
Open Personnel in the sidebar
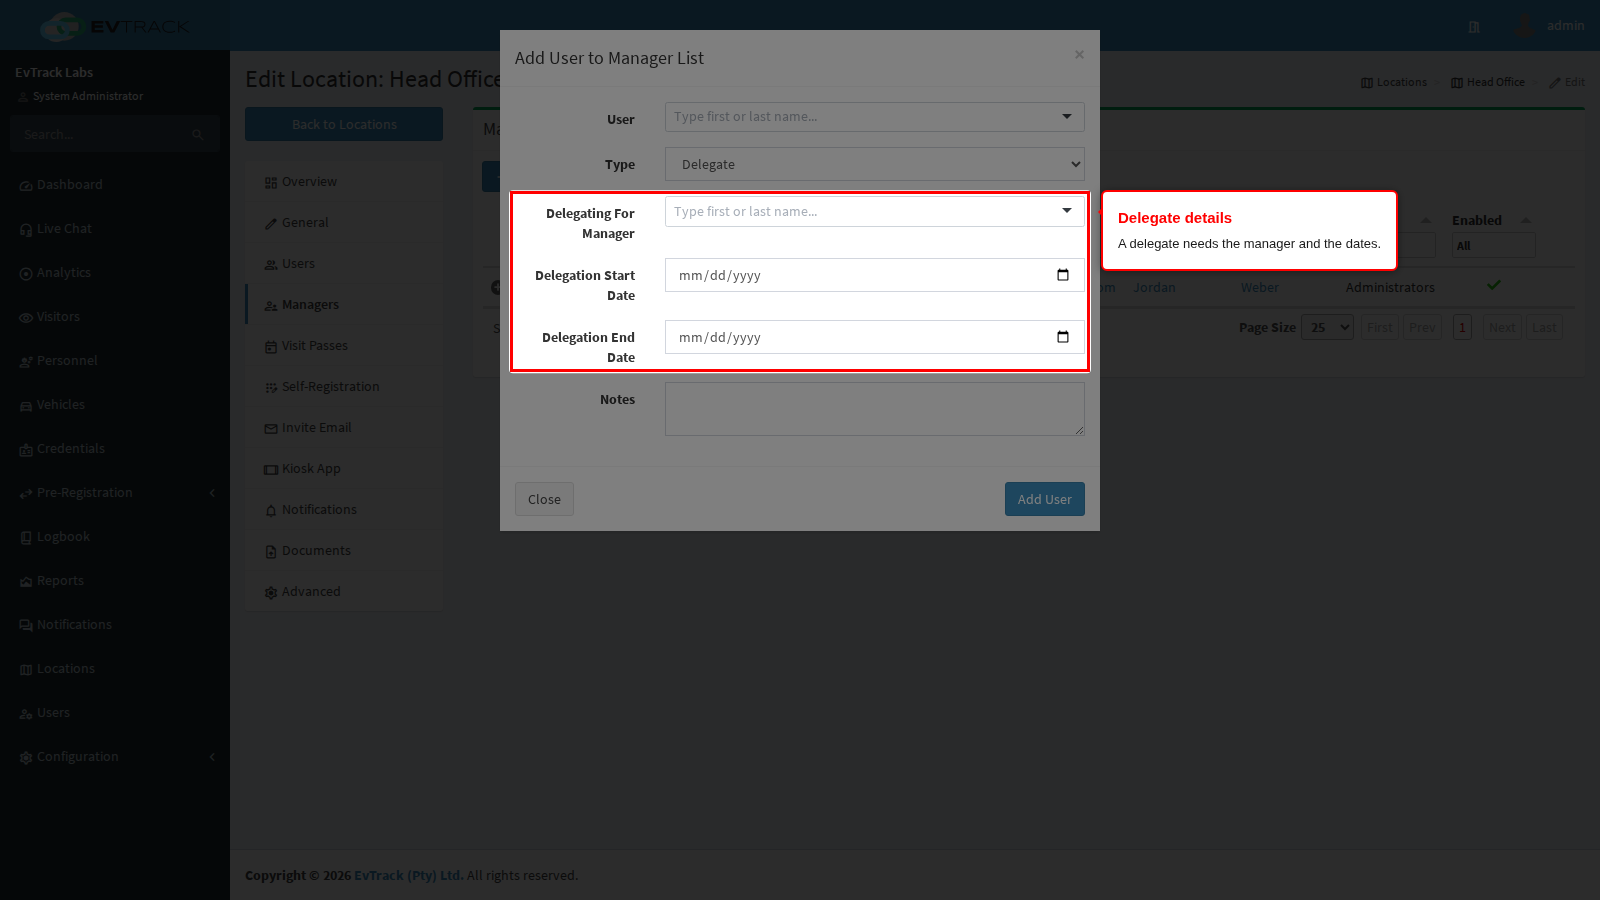[x=67, y=361]
